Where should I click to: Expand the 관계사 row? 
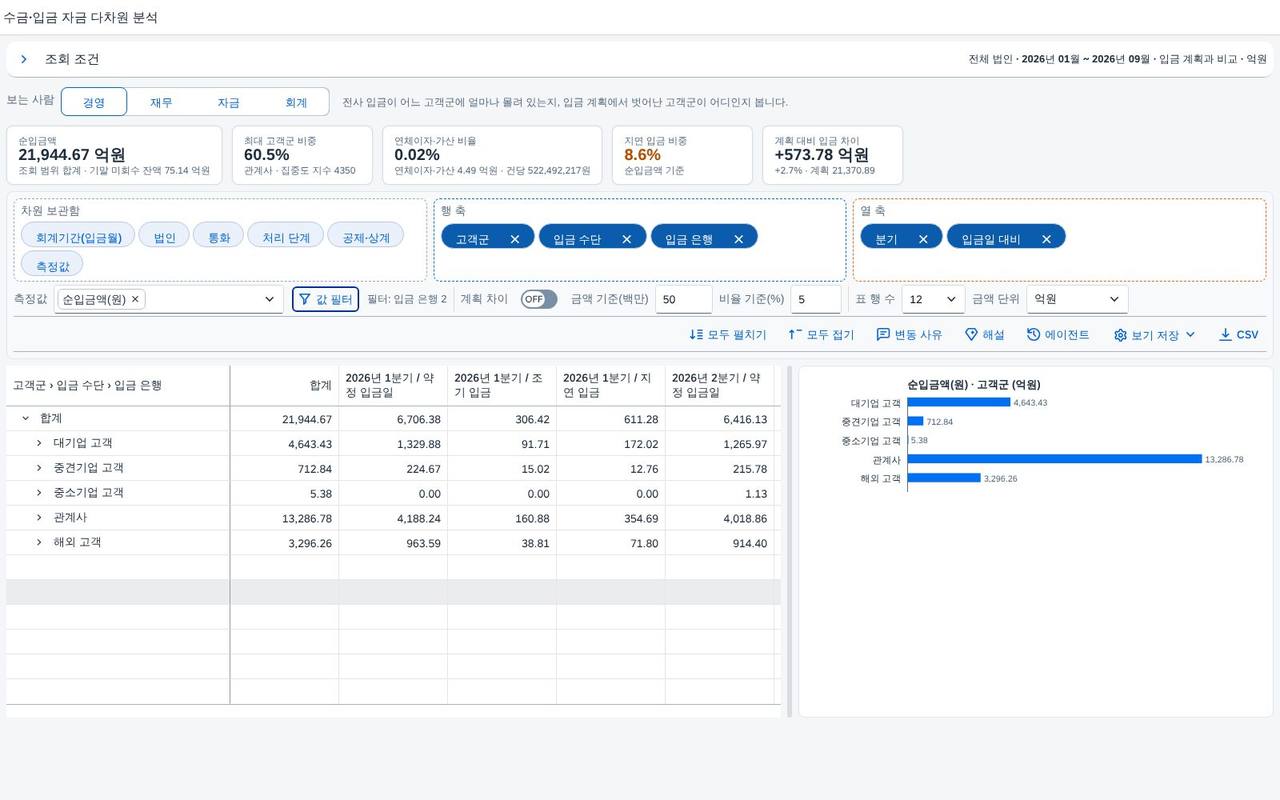(39, 517)
